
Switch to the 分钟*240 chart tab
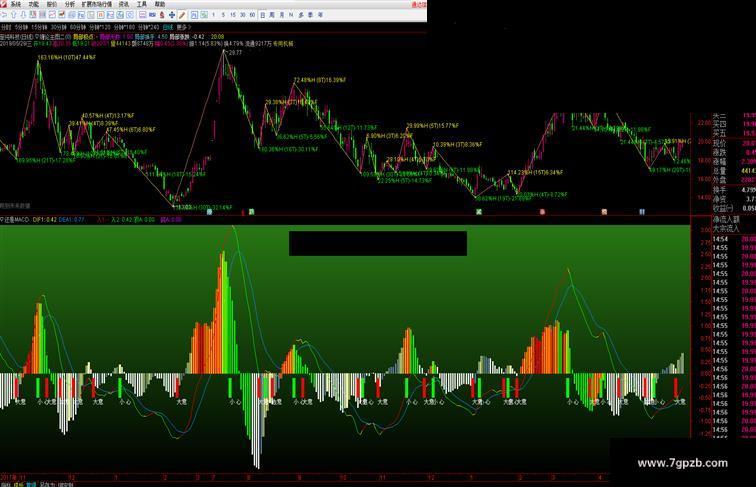click(149, 27)
